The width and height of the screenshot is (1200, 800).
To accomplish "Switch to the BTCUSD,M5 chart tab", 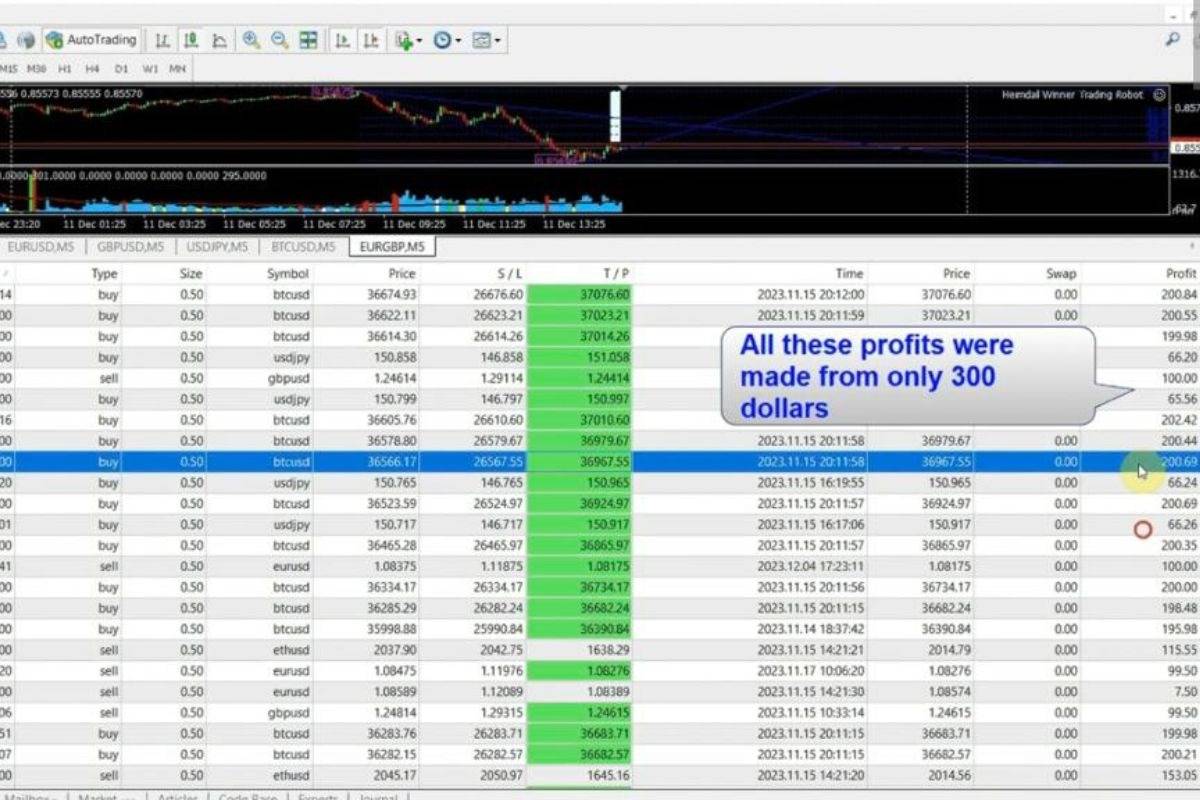I will click(x=302, y=247).
